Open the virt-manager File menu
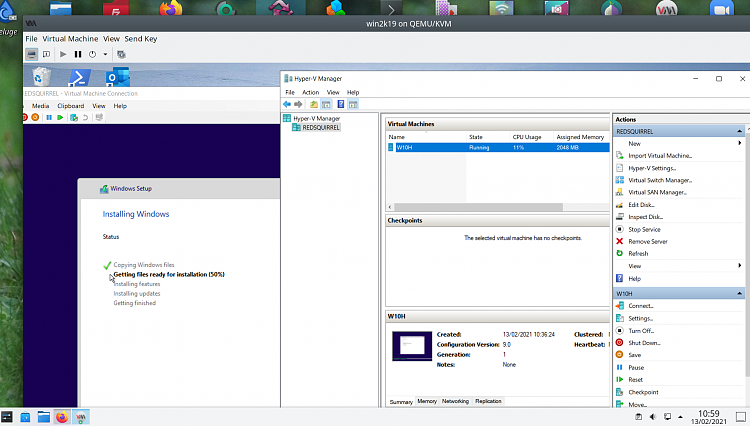 pos(31,39)
